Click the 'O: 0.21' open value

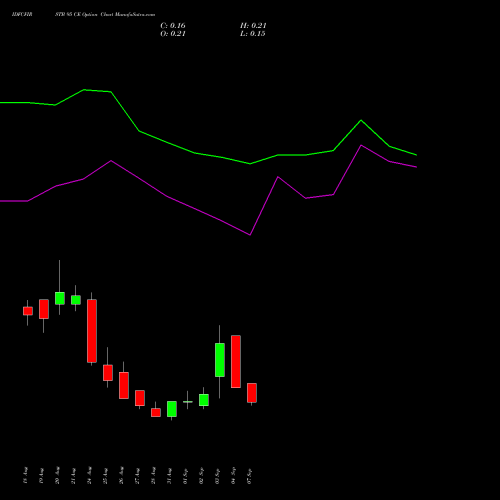click(173, 34)
